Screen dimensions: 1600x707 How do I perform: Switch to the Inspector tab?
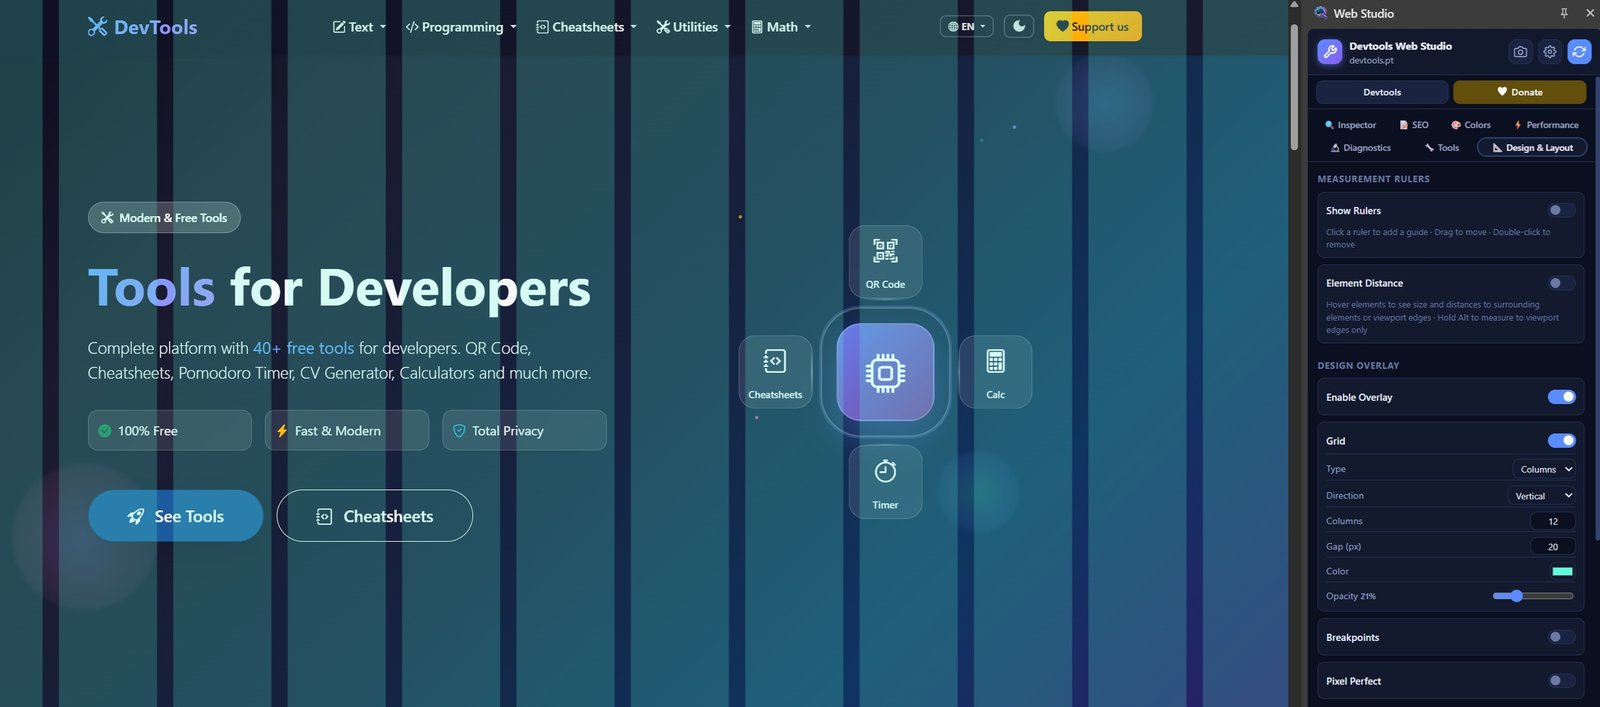coord(1350,125)
